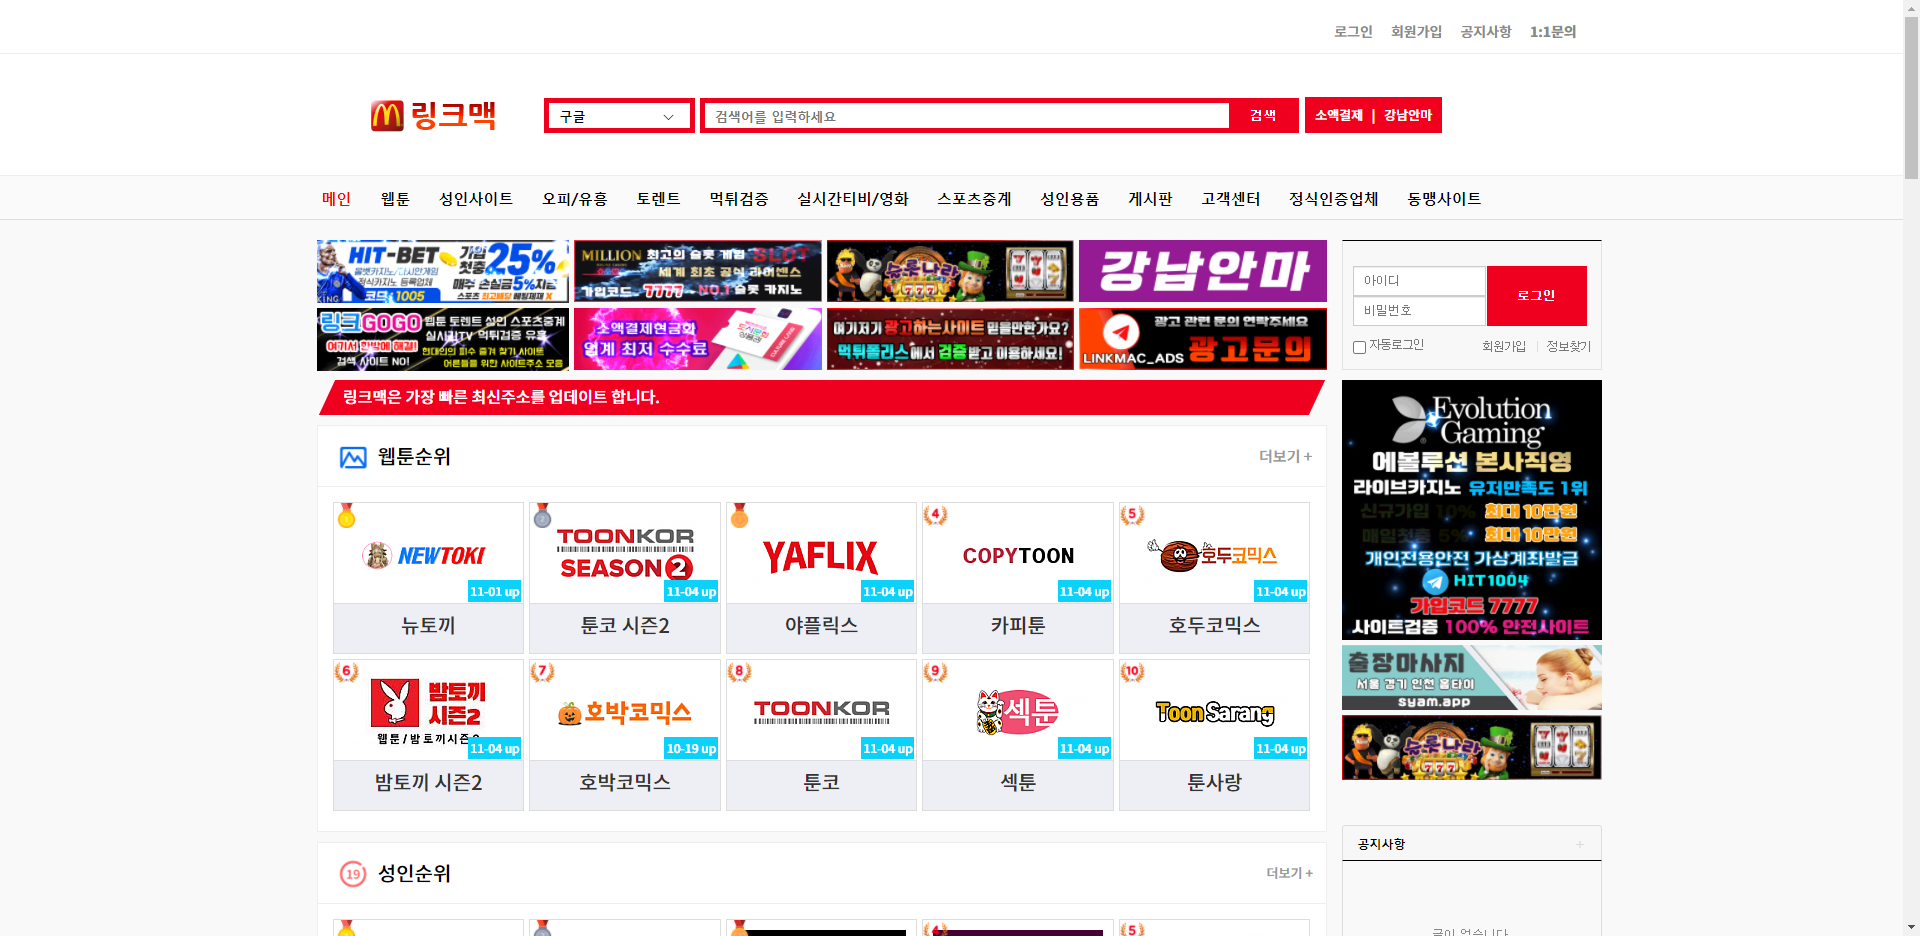Open the 고객센터 menu

[1231, 199]
